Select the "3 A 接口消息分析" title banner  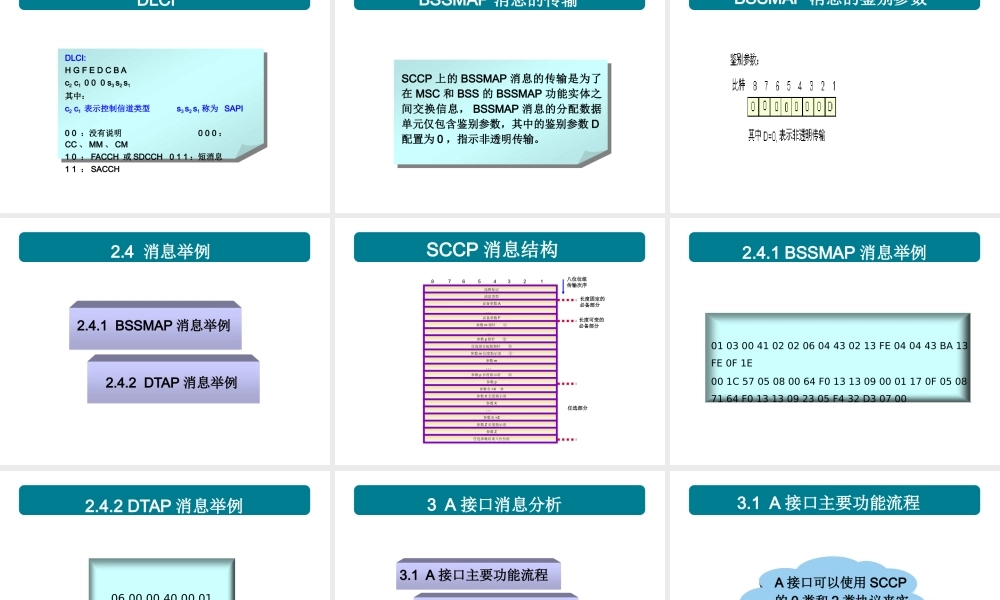499,501
